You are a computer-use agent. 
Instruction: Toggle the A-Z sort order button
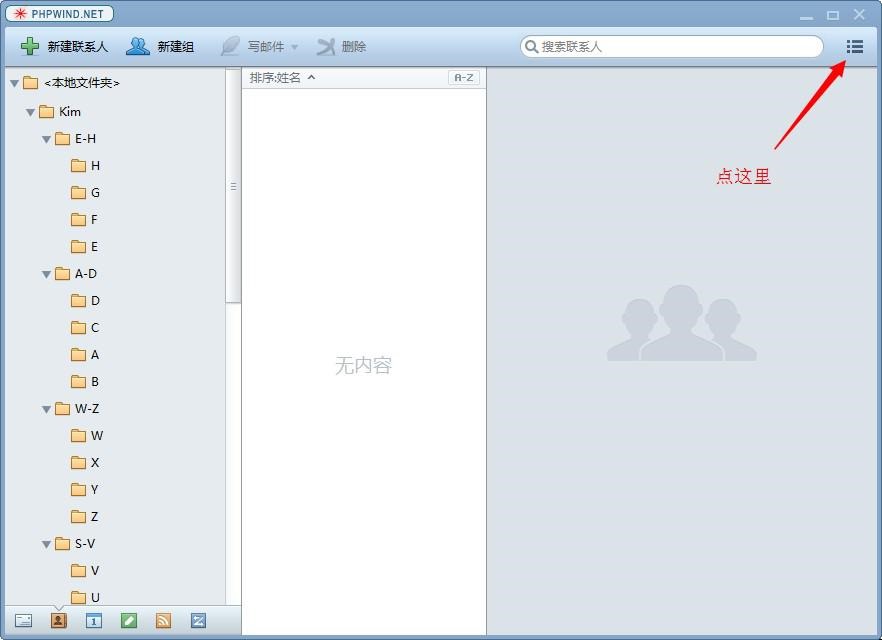click(464, 78)
